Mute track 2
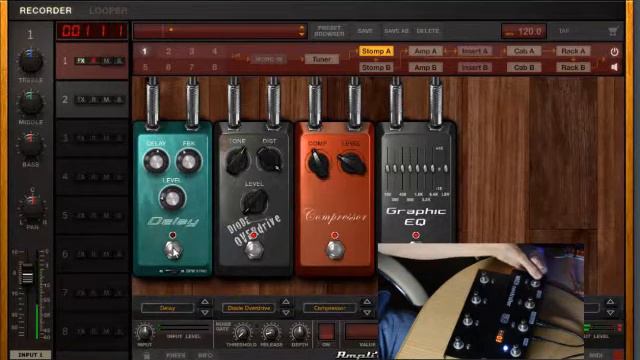Image resolution: width=640 pixels, height=360 pixels. tap(107, 100)
